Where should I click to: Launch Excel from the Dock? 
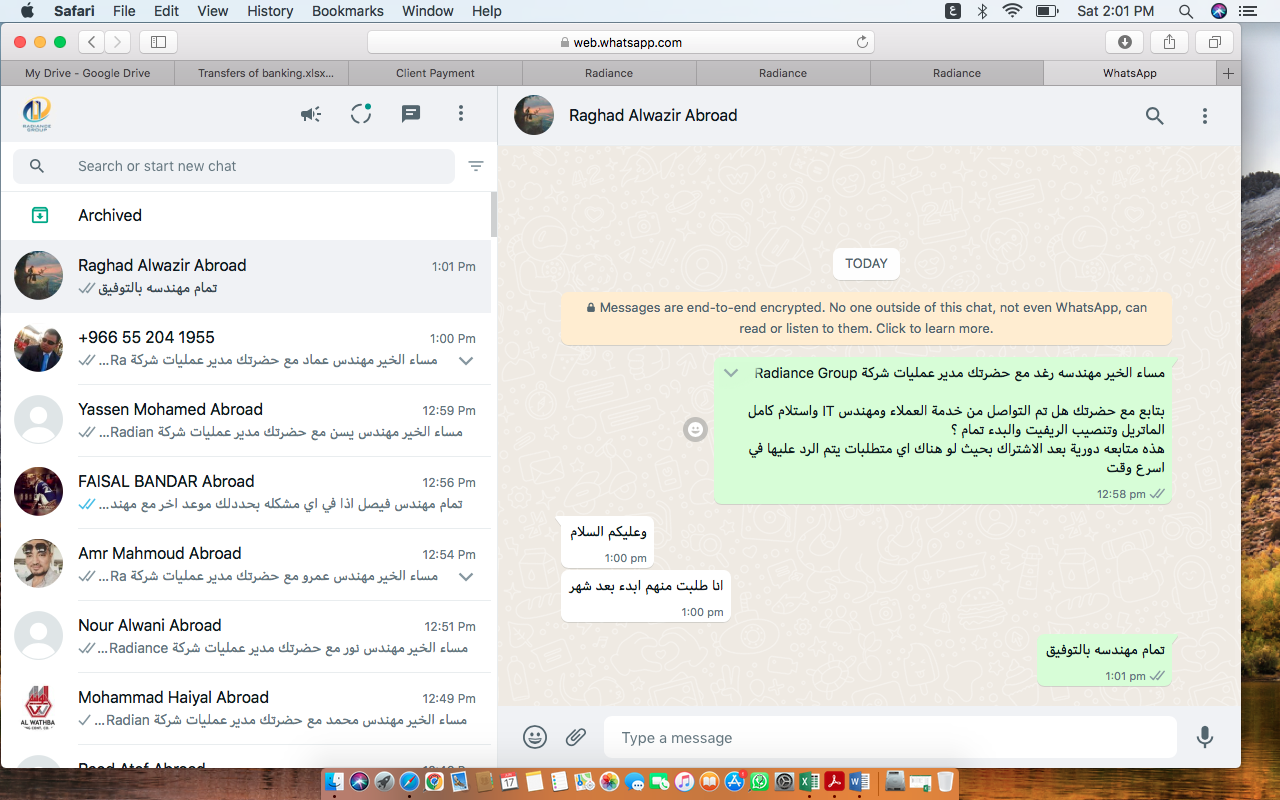point(810,781)
